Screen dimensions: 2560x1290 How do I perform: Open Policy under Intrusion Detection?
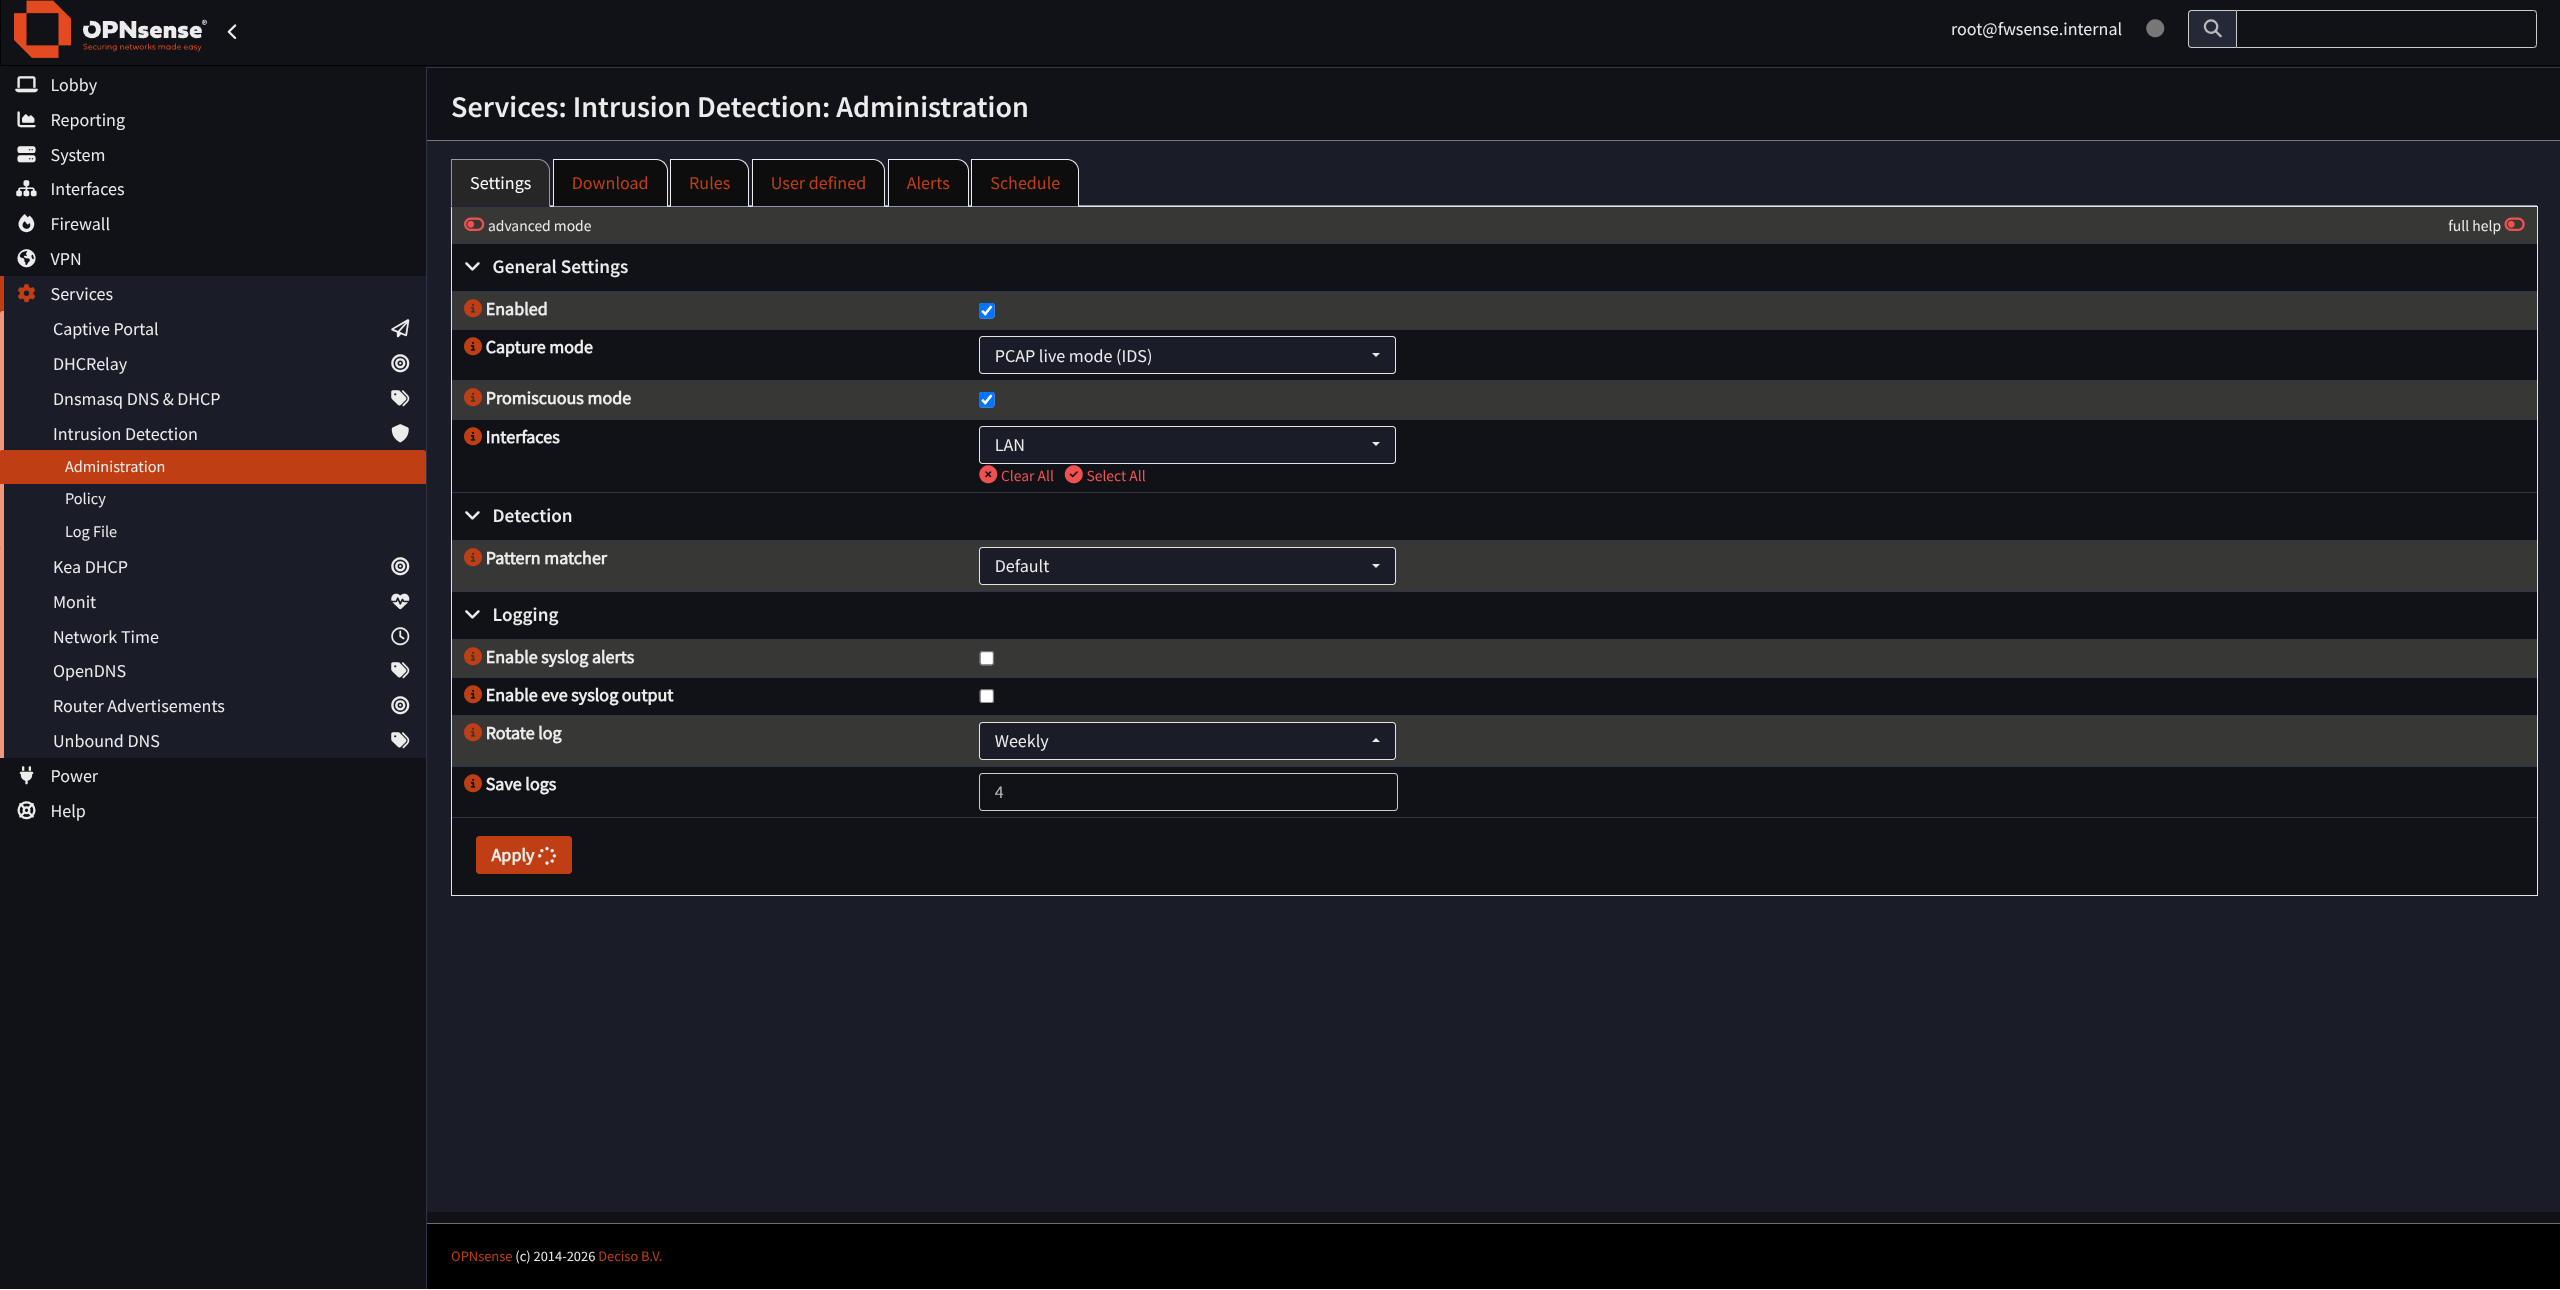(x=85, y=499)
